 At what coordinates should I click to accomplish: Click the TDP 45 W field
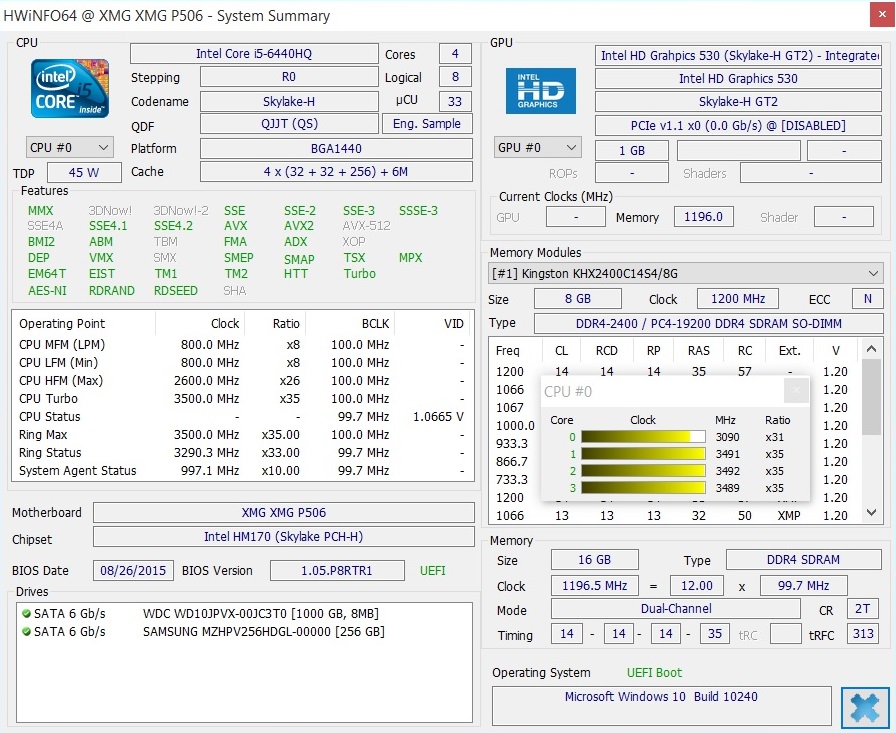[84, 172]
